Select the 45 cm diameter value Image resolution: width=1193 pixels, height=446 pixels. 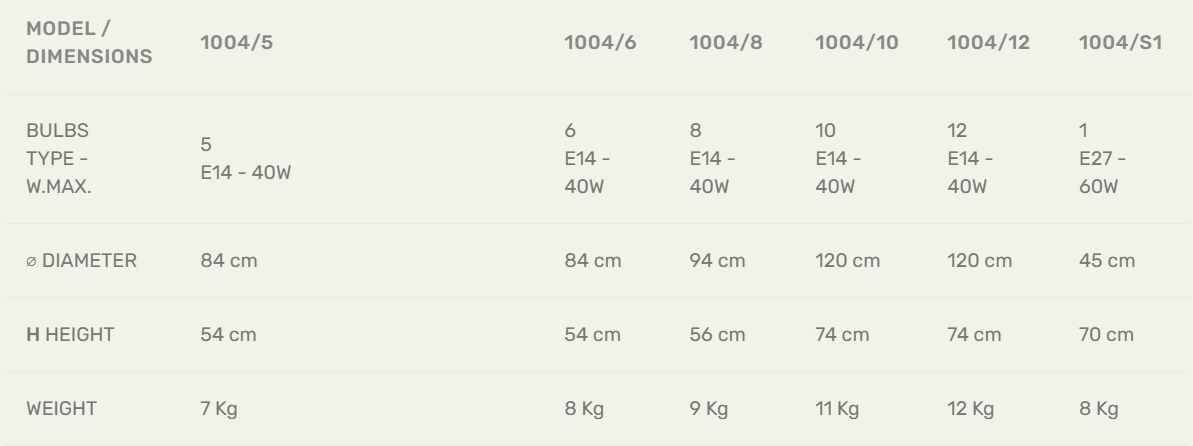[x=1107, y=261]
